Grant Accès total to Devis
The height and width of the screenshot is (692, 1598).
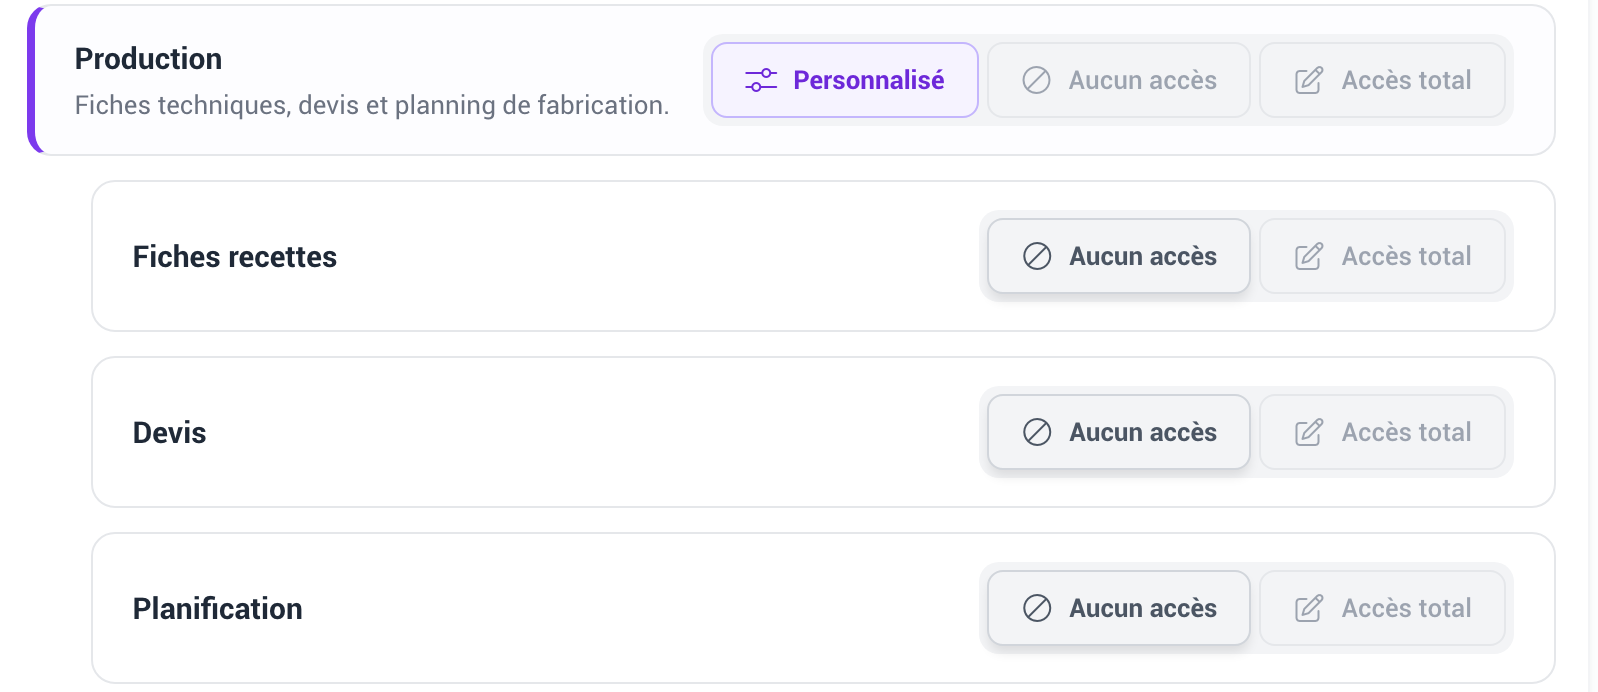[x=1382, y=432]
